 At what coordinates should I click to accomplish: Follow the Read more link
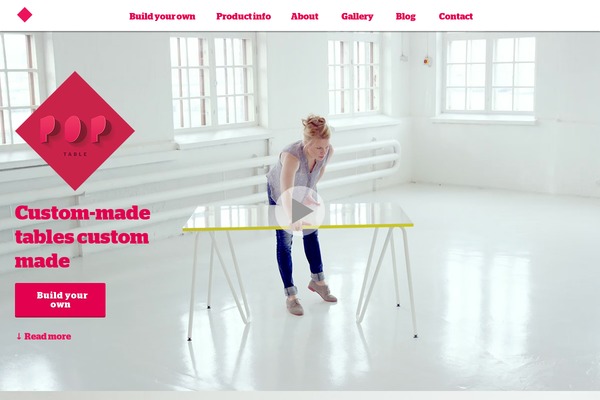(x=47, y=336)
